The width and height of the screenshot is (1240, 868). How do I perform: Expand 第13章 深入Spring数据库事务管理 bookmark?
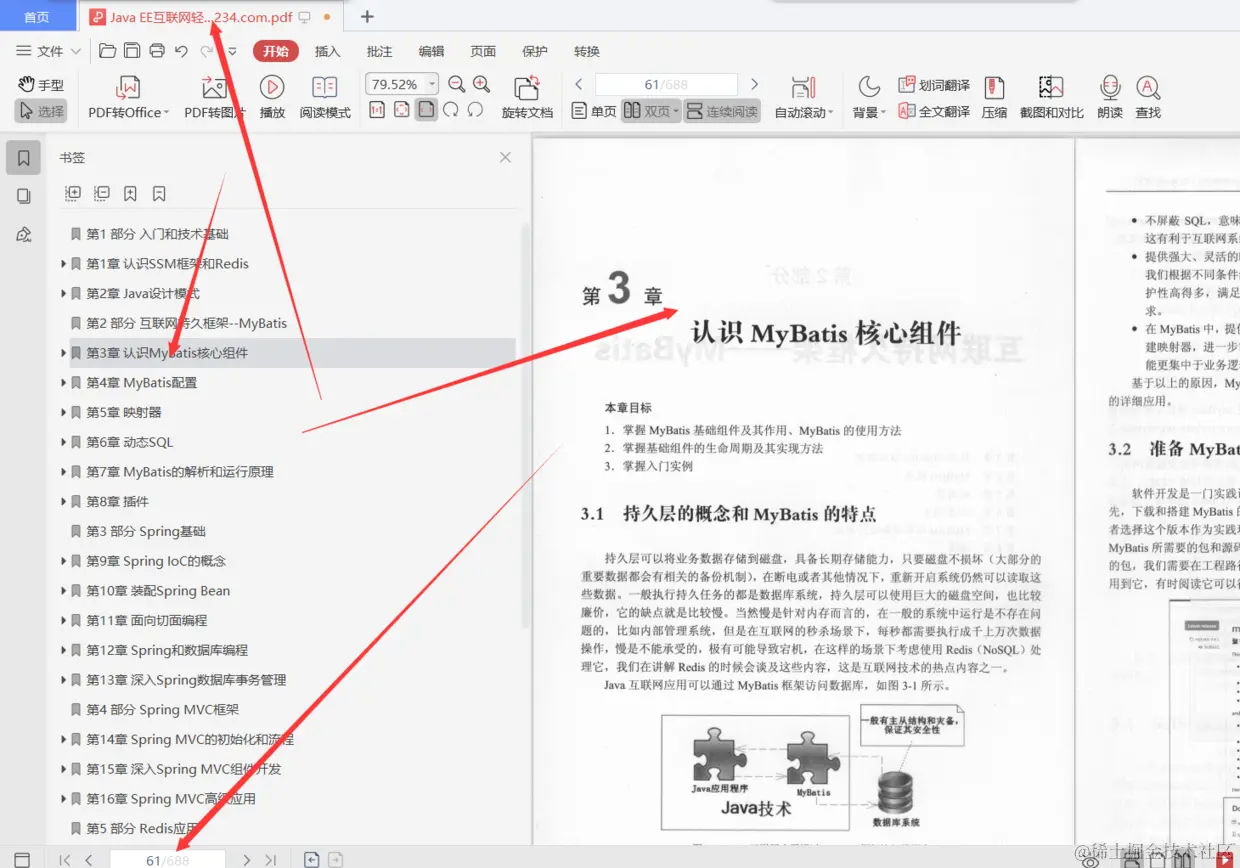tap(64, 680)
